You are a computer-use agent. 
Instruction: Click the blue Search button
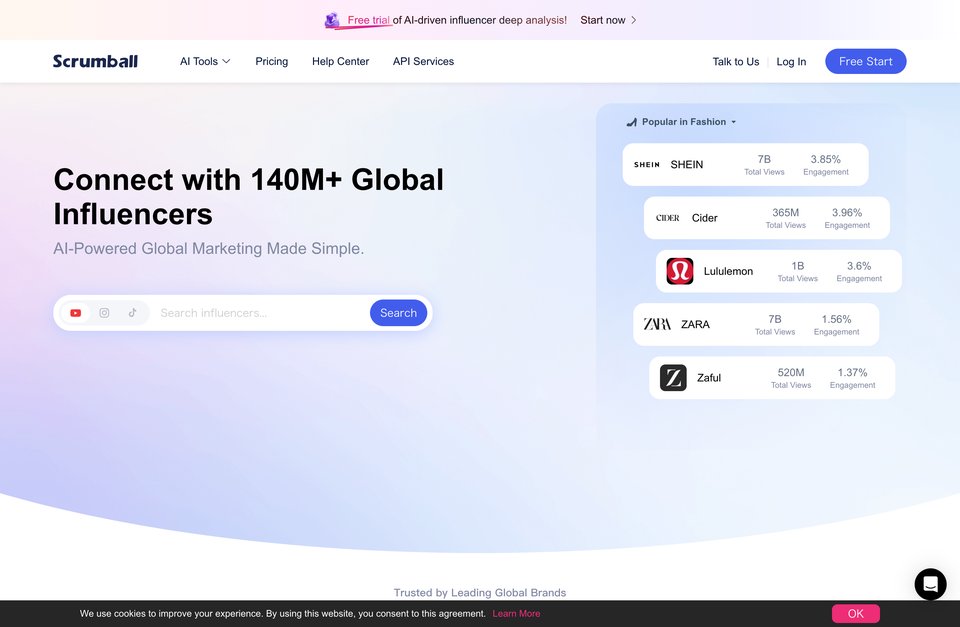398,313
